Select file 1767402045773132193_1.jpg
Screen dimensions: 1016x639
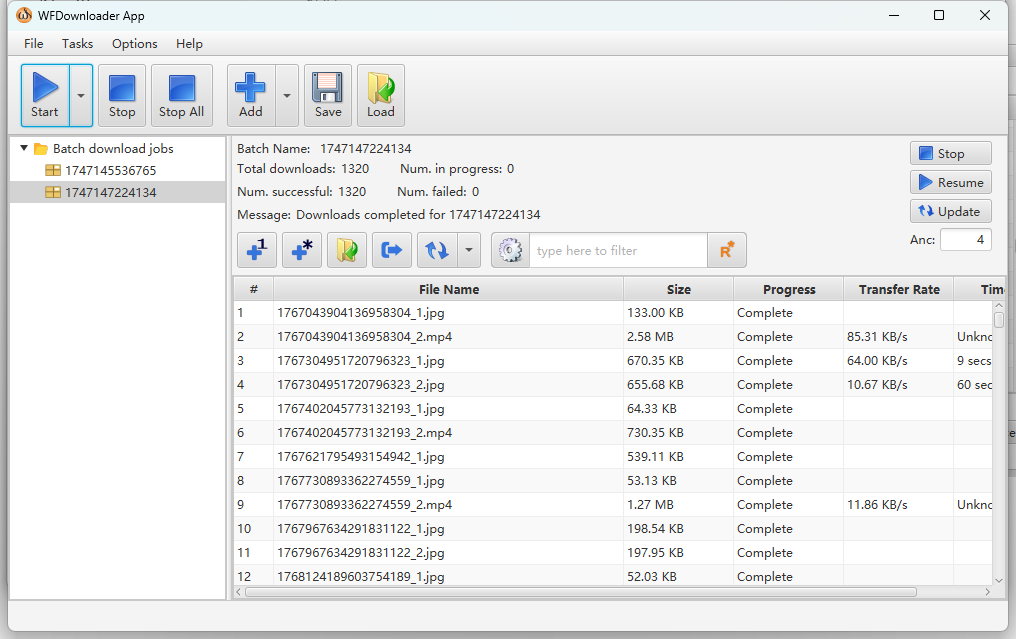[361, 408]
